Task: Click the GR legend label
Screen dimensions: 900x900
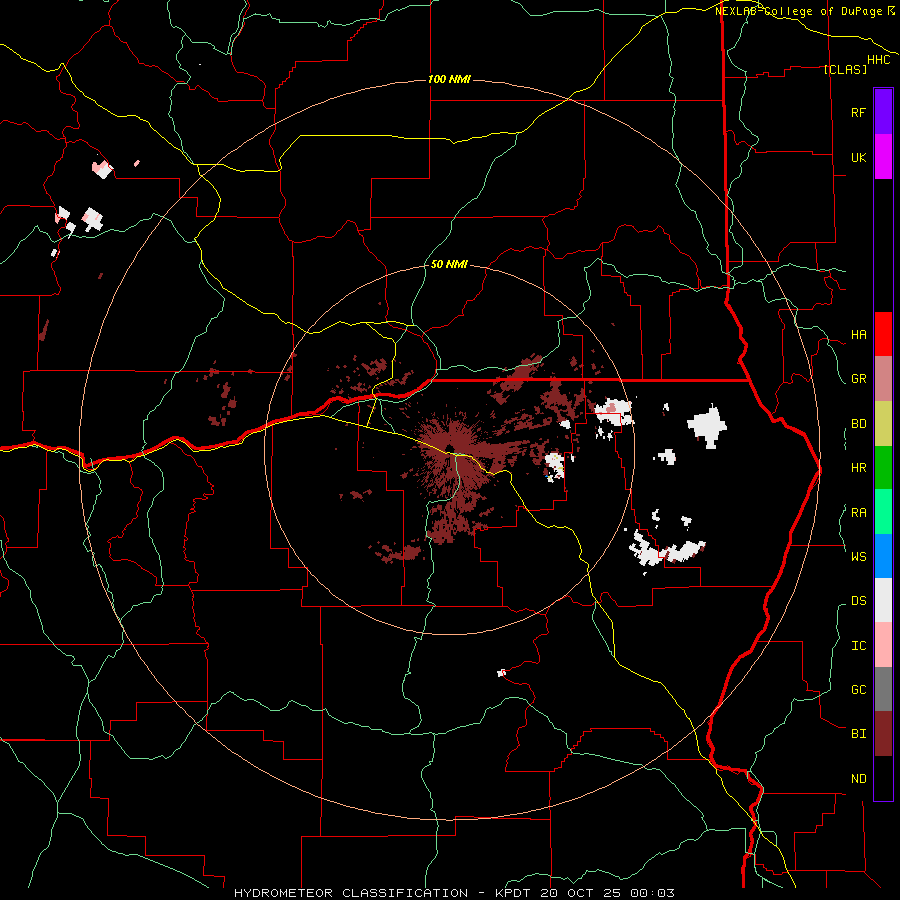Action: tap(858, 379)
